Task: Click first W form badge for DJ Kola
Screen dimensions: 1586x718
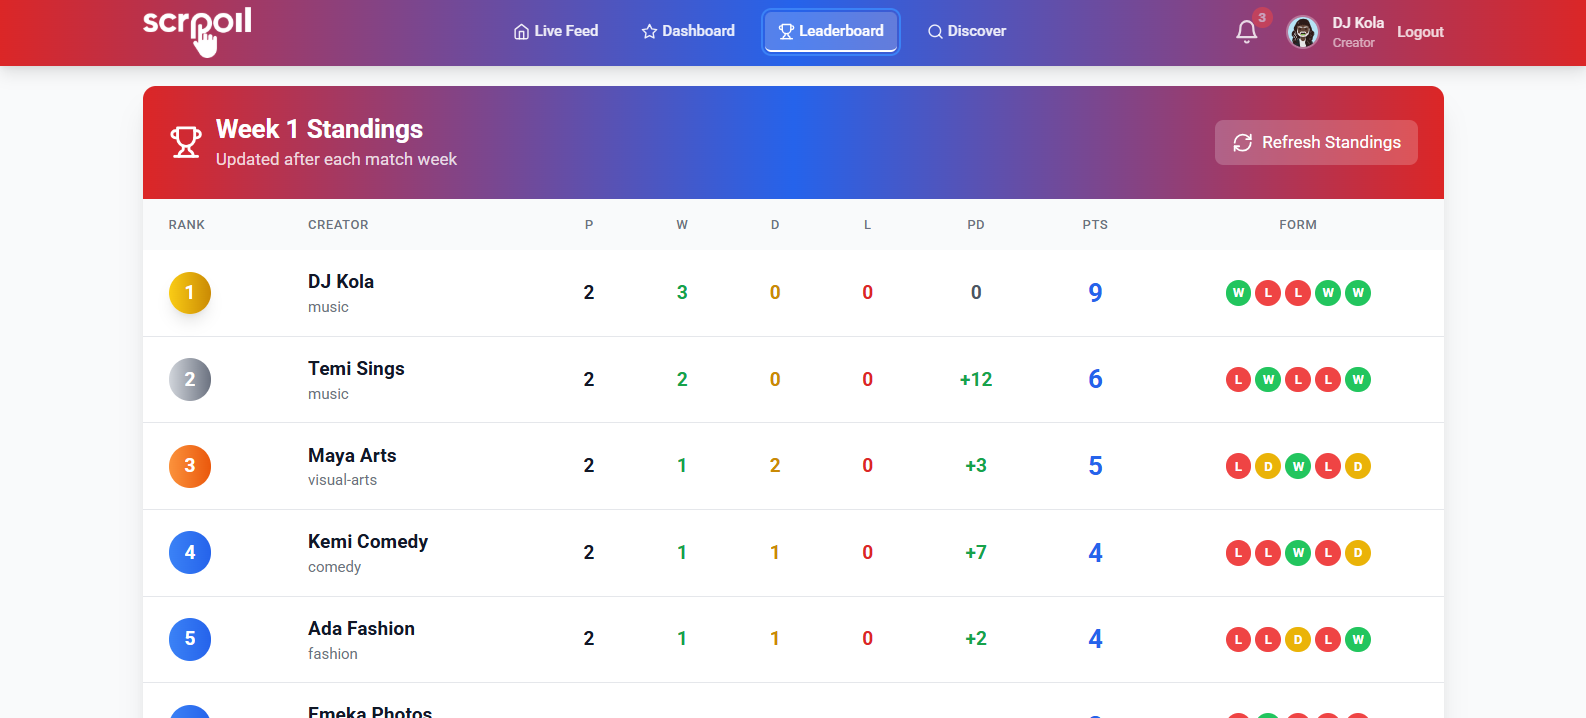Action: (x=1238, y=293)
